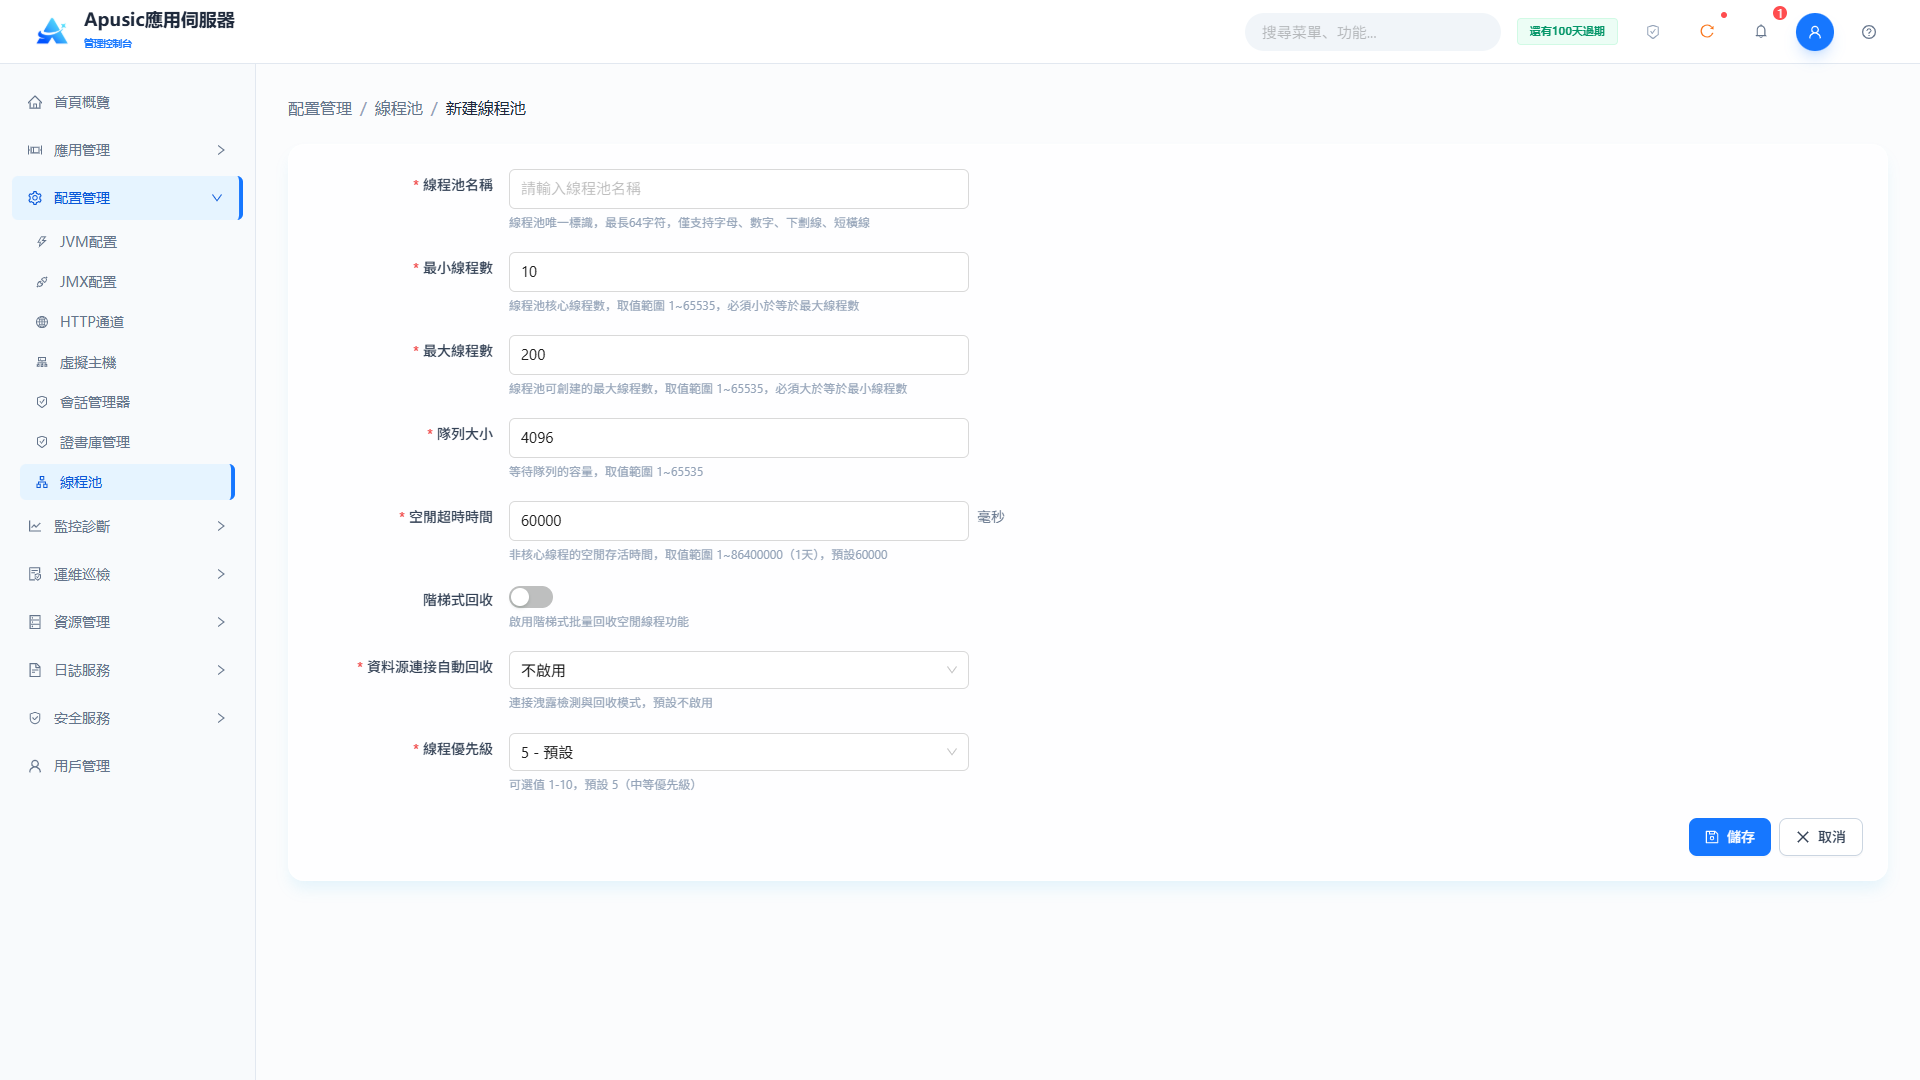Click the 取消 cancel button

tap(1821, 837)
